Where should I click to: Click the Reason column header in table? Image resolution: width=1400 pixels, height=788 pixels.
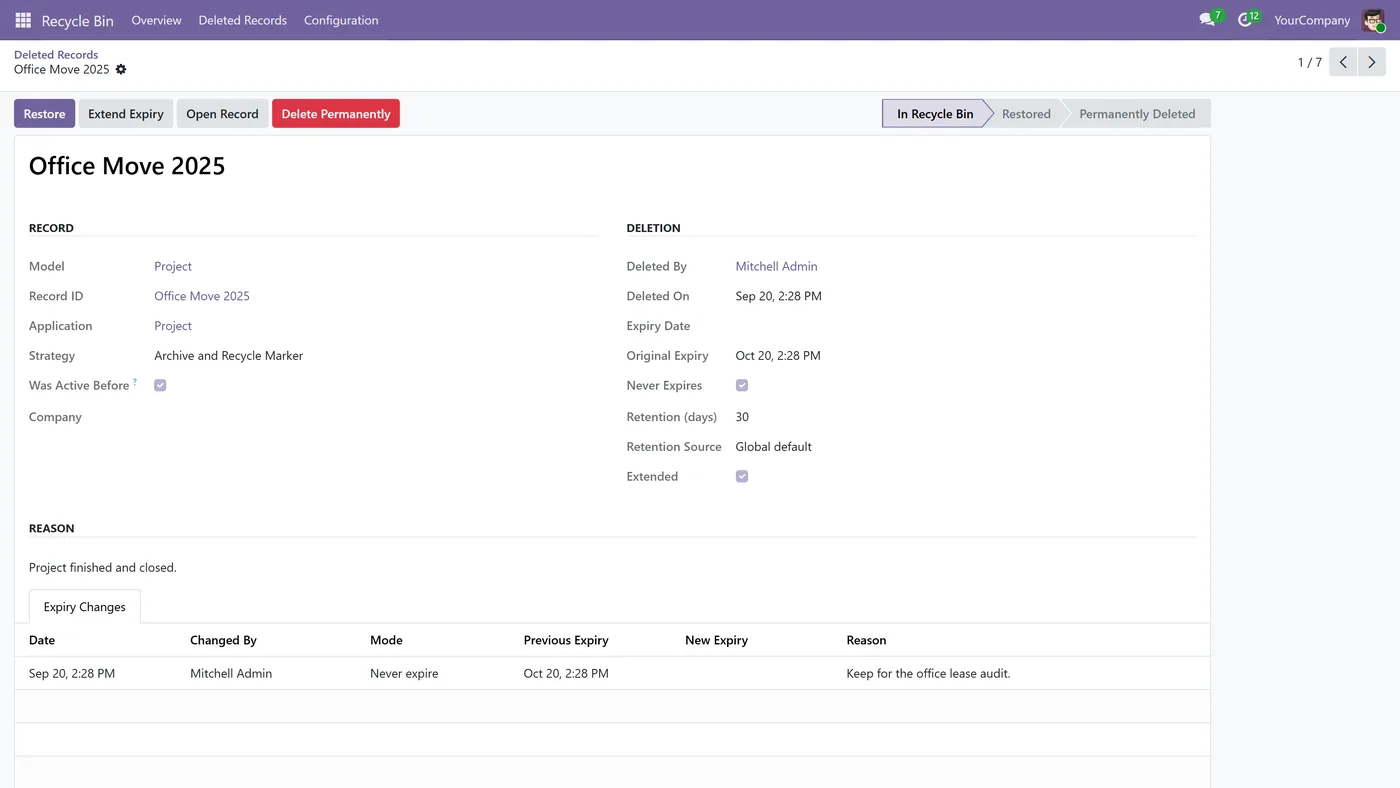point(866,640)
